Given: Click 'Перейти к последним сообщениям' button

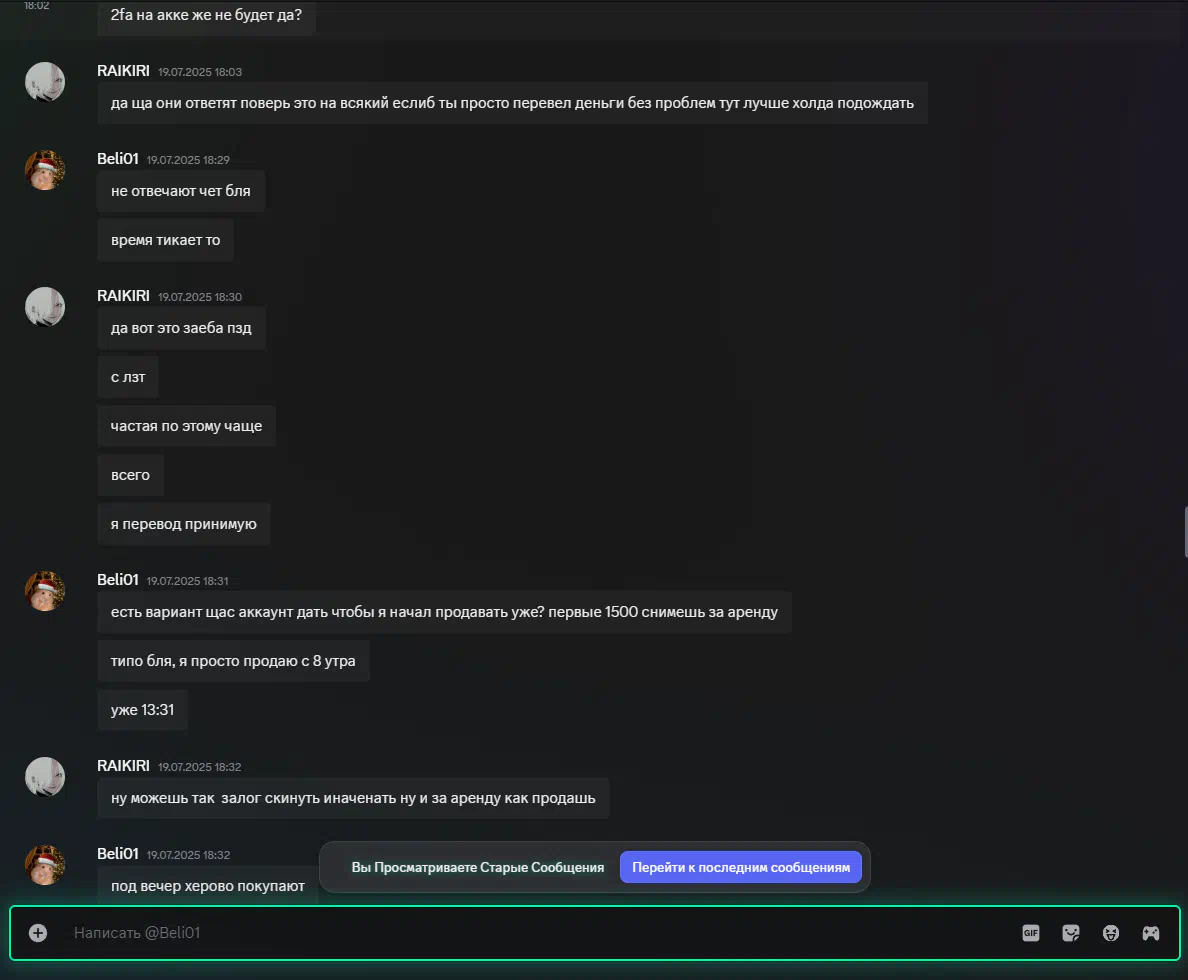Looking at the screenshot, I should (x=740, y=867).
